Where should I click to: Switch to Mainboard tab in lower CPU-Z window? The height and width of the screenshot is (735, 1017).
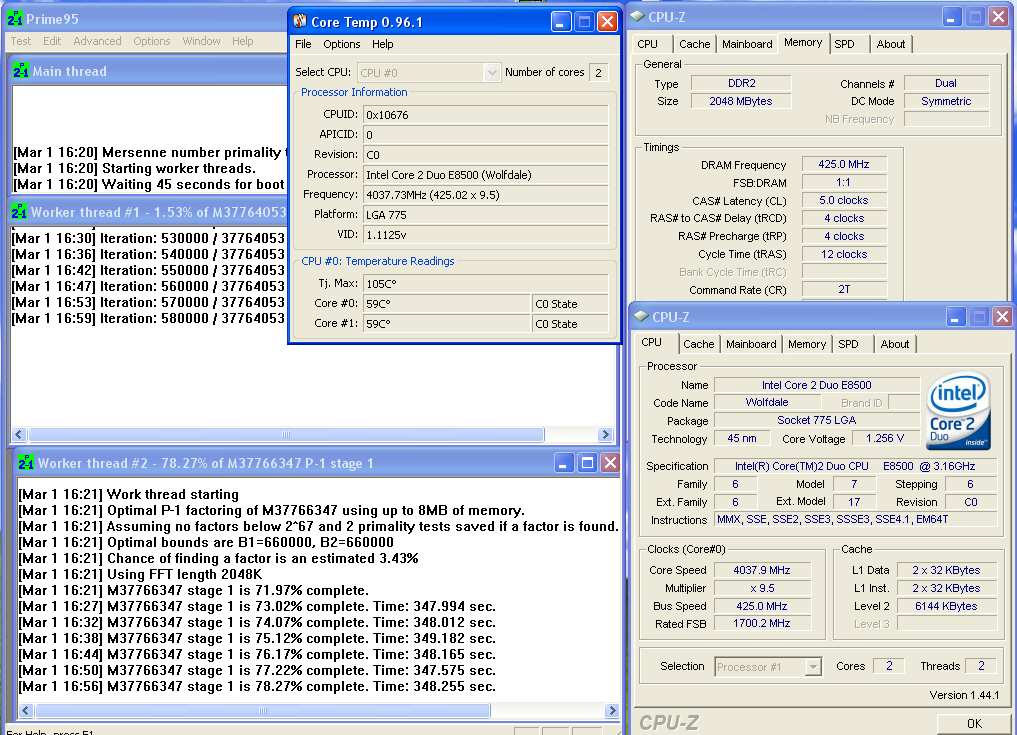click(751, 344)
